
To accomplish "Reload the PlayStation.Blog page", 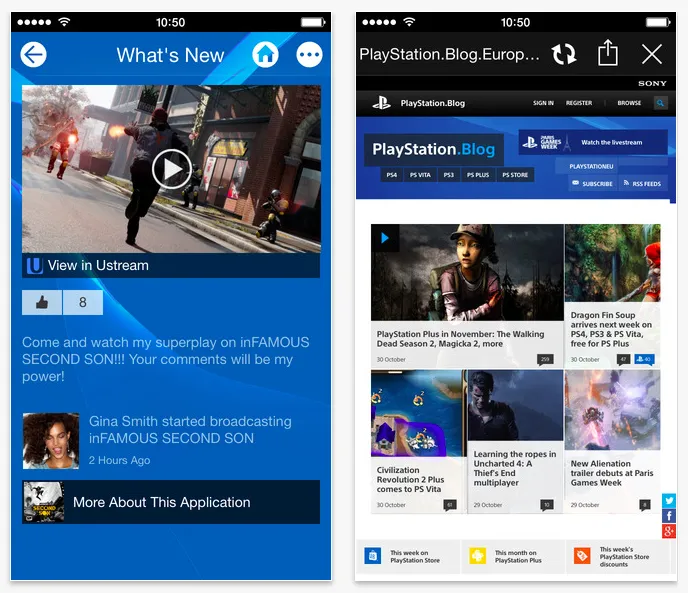I will point(564,54).
